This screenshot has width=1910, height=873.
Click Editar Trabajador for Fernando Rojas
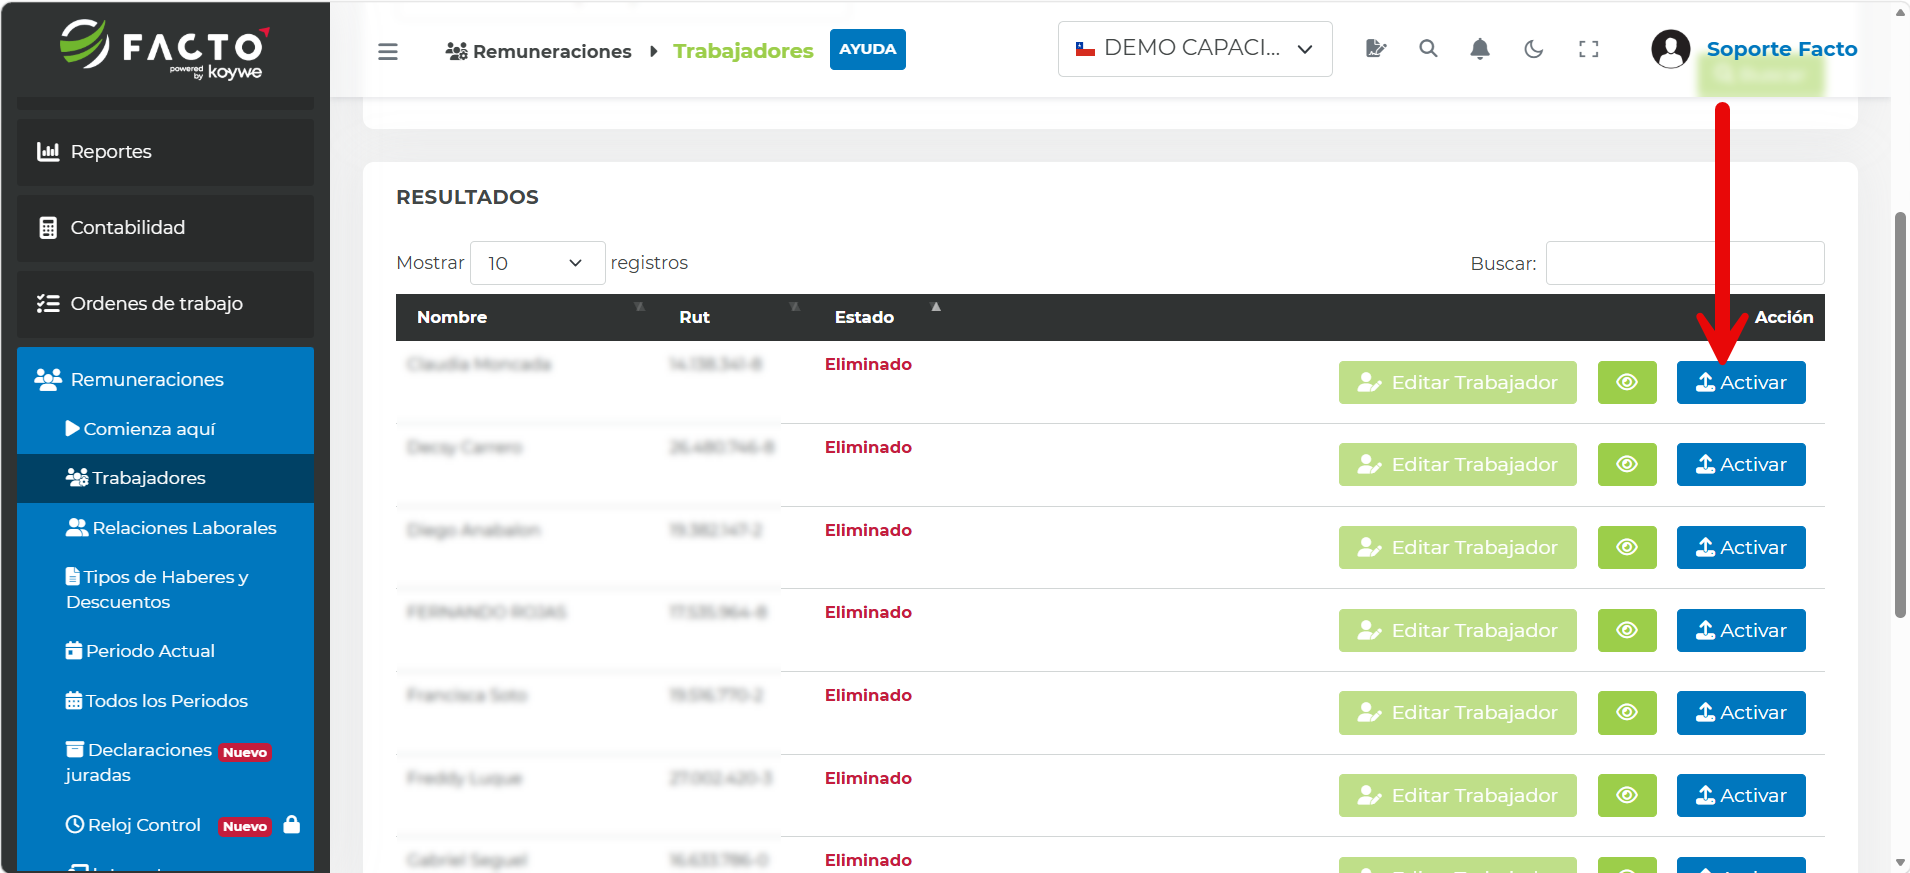point(1457,630)
